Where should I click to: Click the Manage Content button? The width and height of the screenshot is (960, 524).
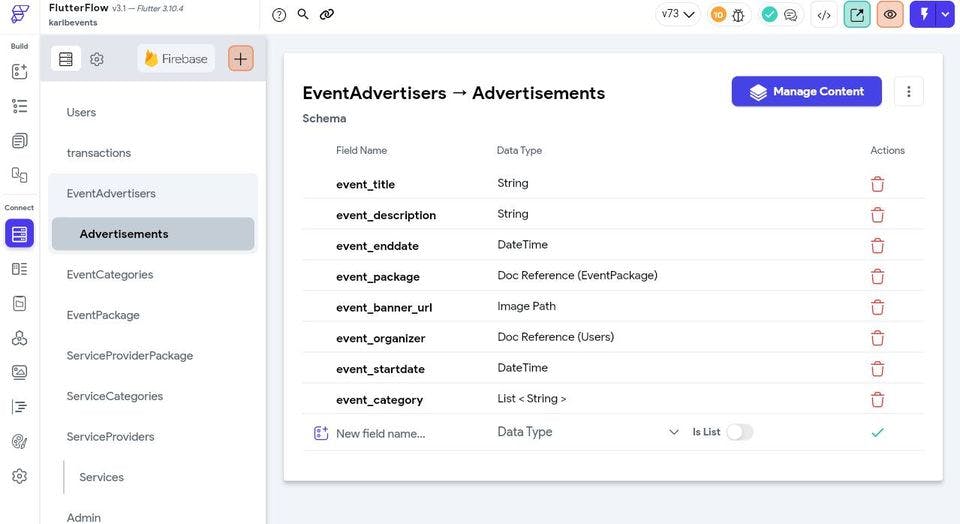tap(806, 91)
